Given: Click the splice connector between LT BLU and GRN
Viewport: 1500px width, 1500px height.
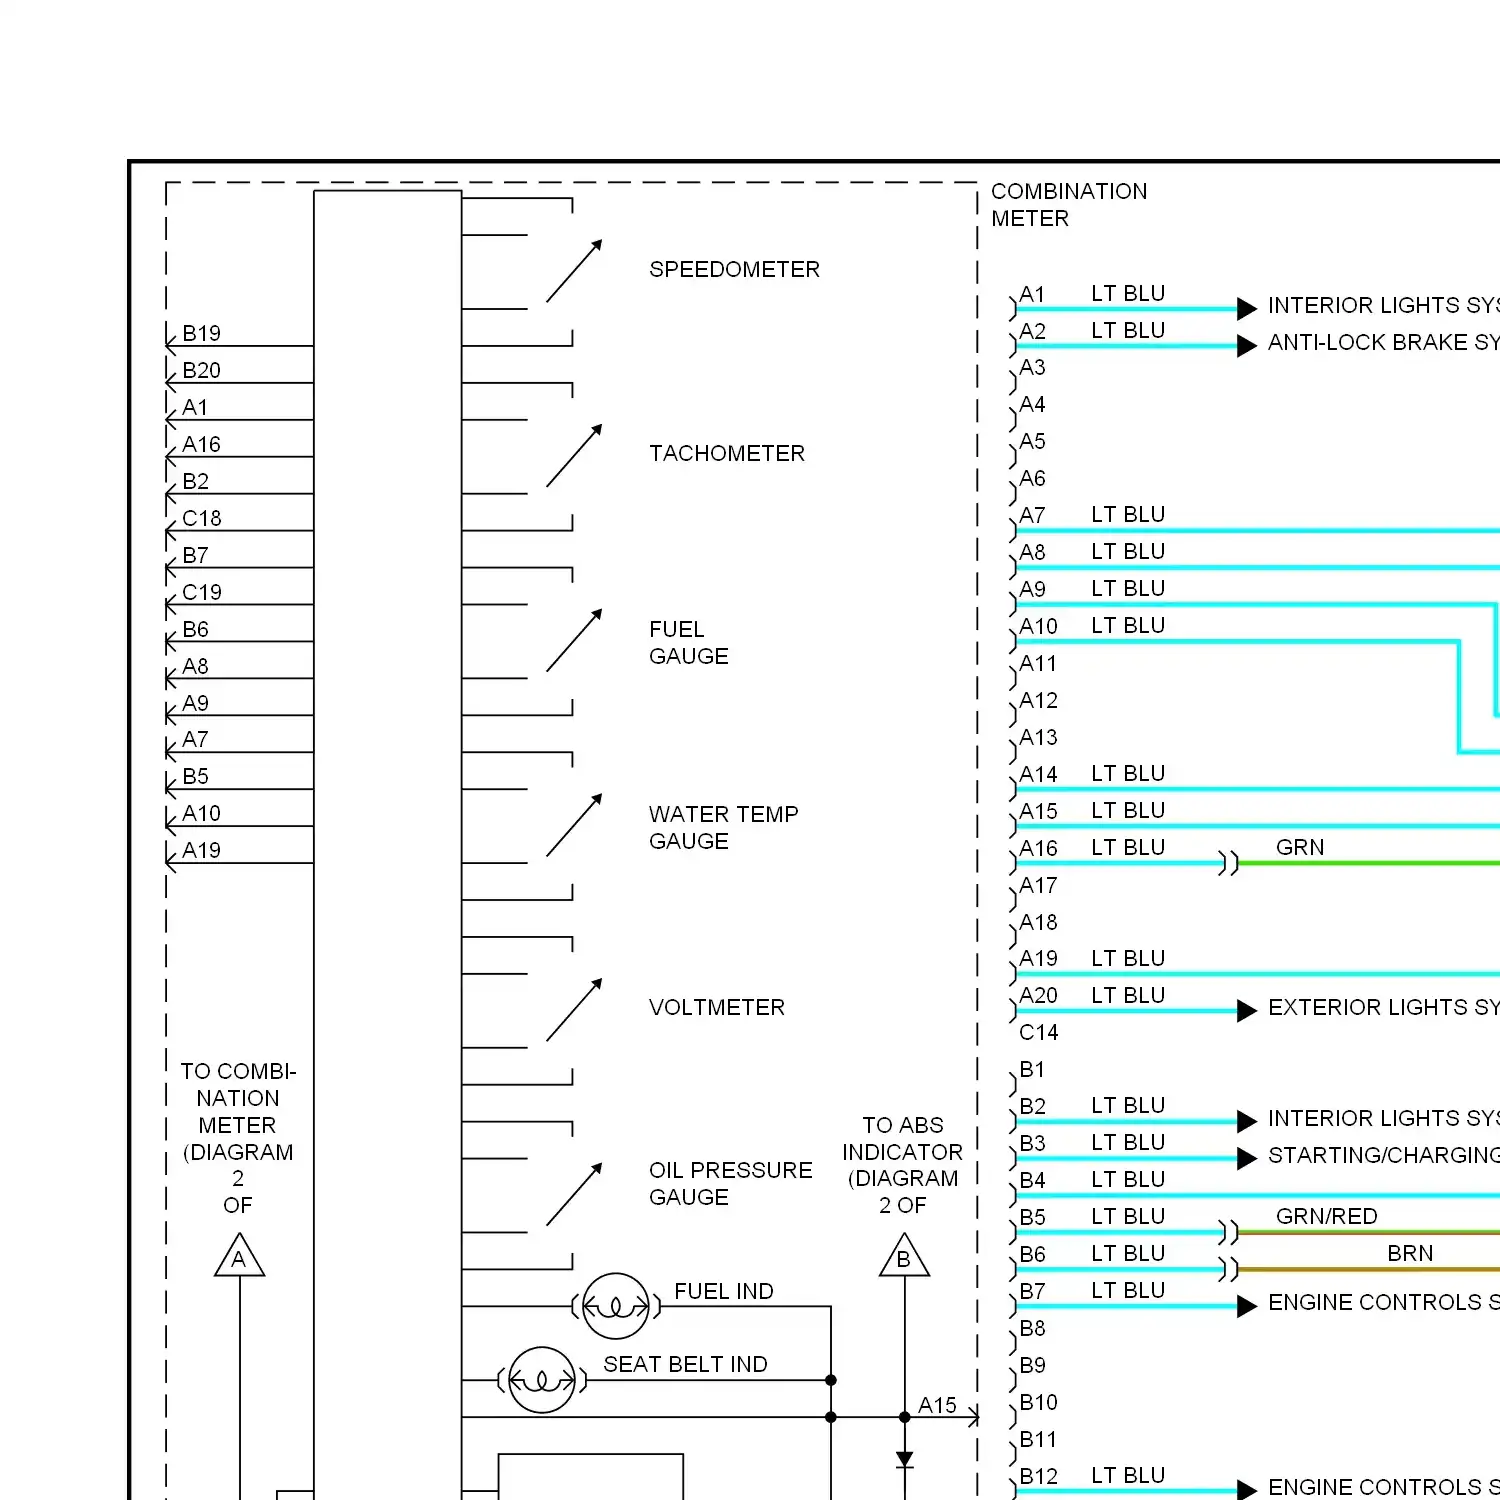Looking at the screenshot, I should 1229,863.
